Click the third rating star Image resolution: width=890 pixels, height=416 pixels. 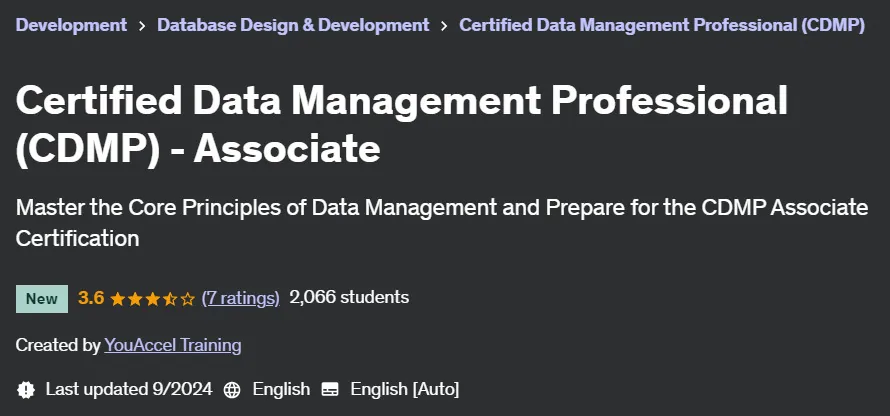153,299
